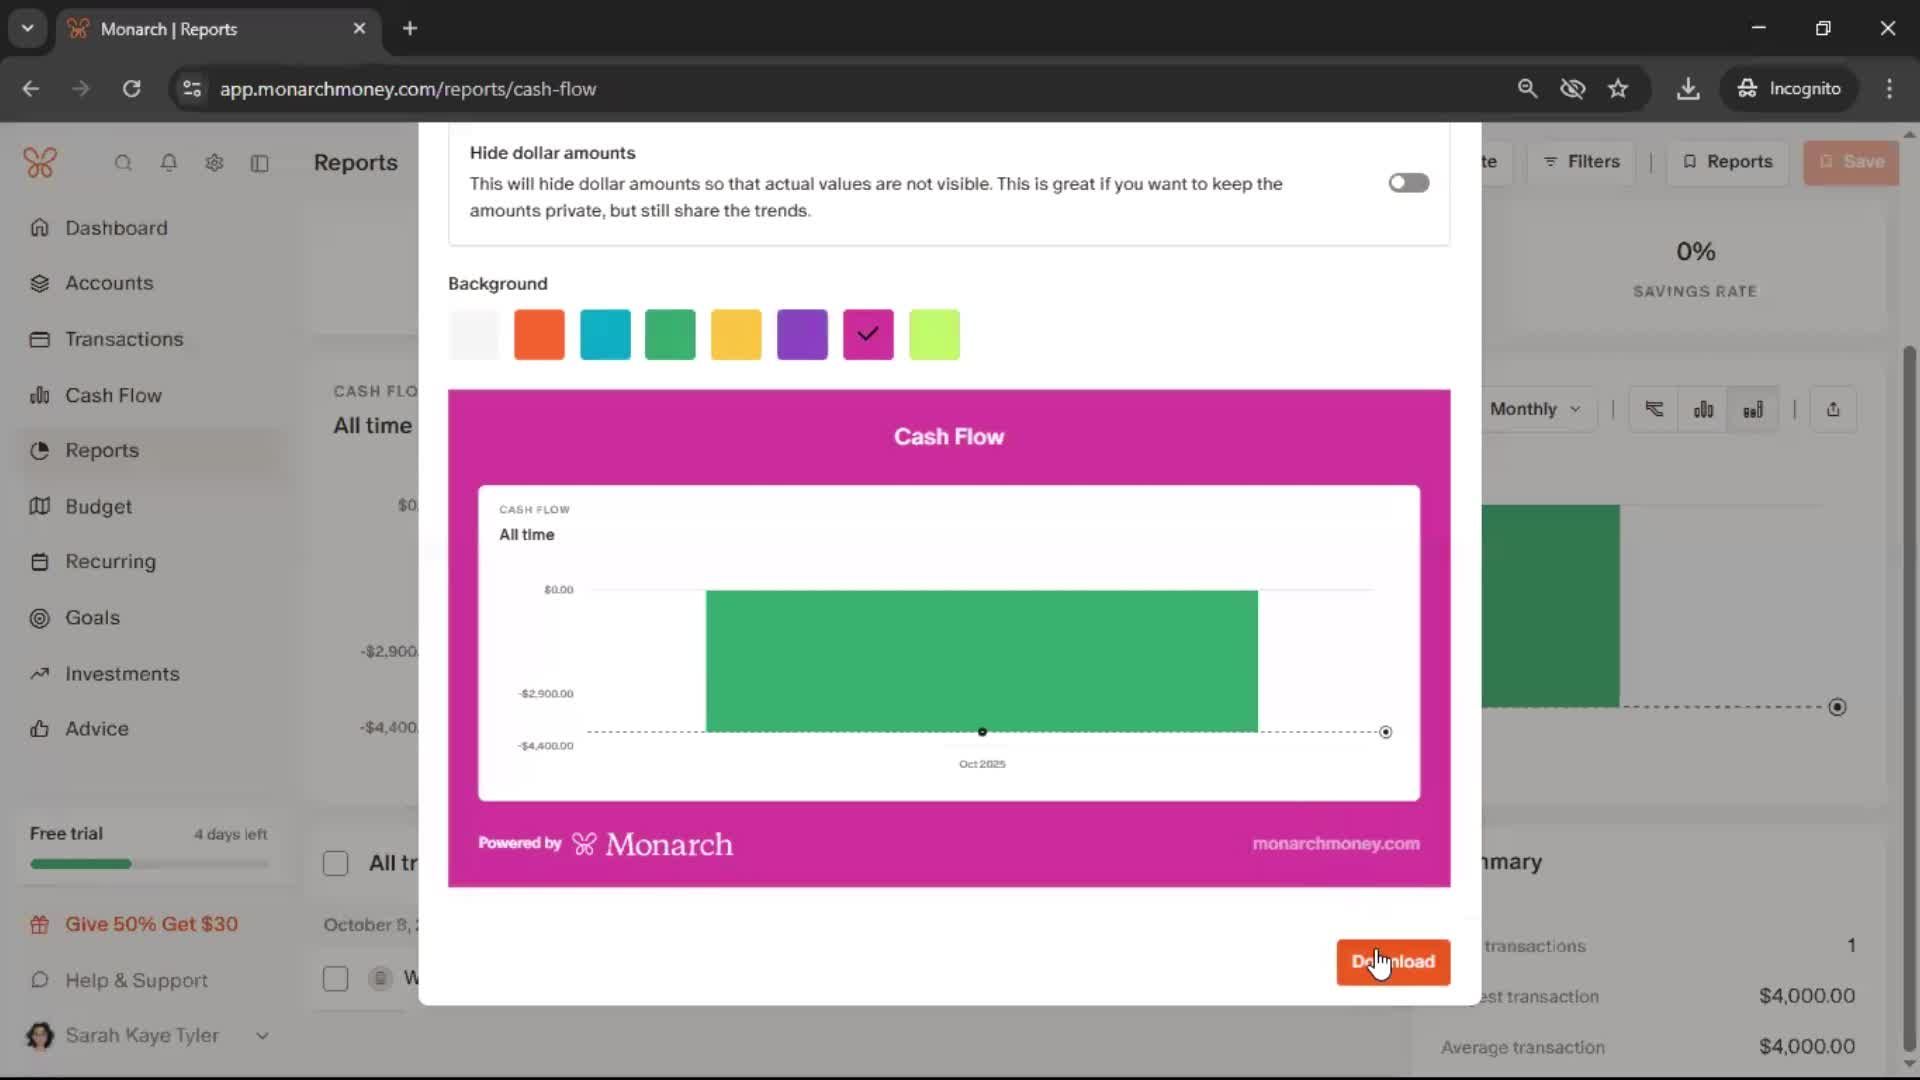Go to Cash Flow in the sidebar
This screenshot has width=1920, height=1080.
(113, 395)
